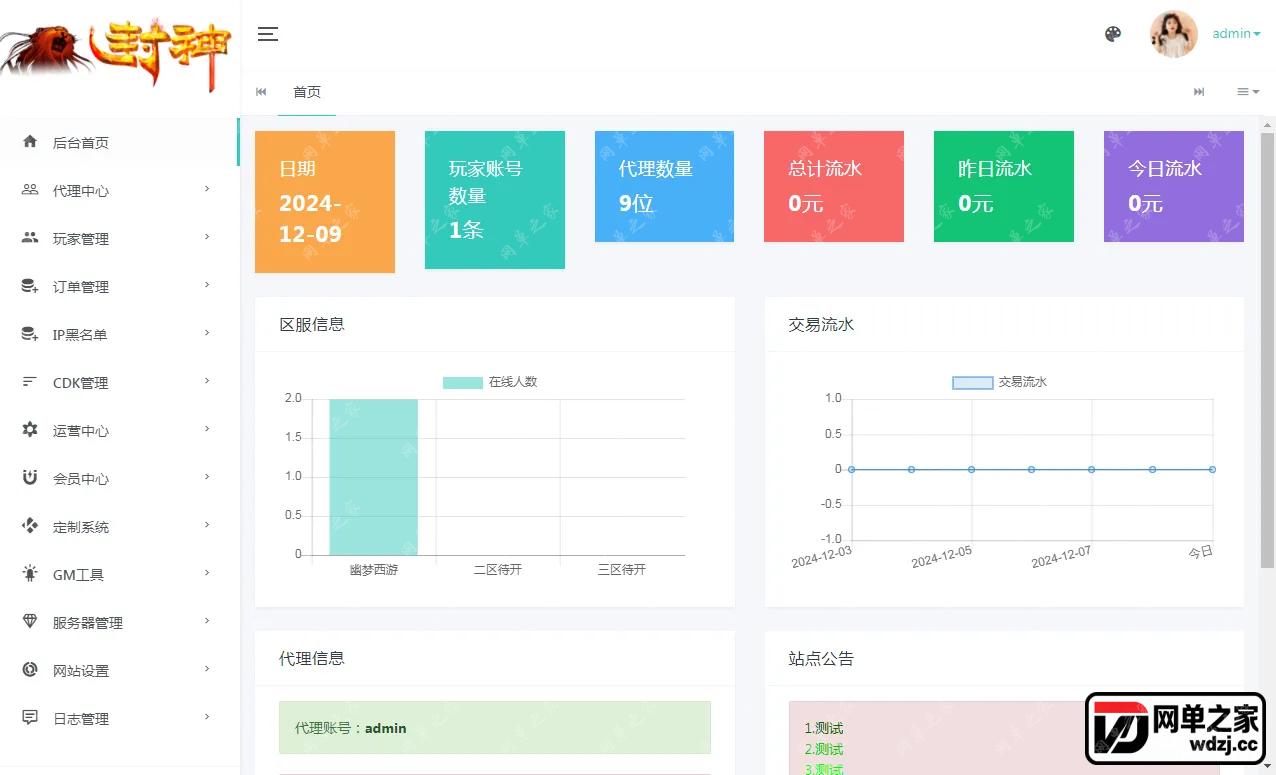This screenshot has width=1276, height=775.
Task: Open the 服务器管理 menu item
Action: (x=120, y=622)
